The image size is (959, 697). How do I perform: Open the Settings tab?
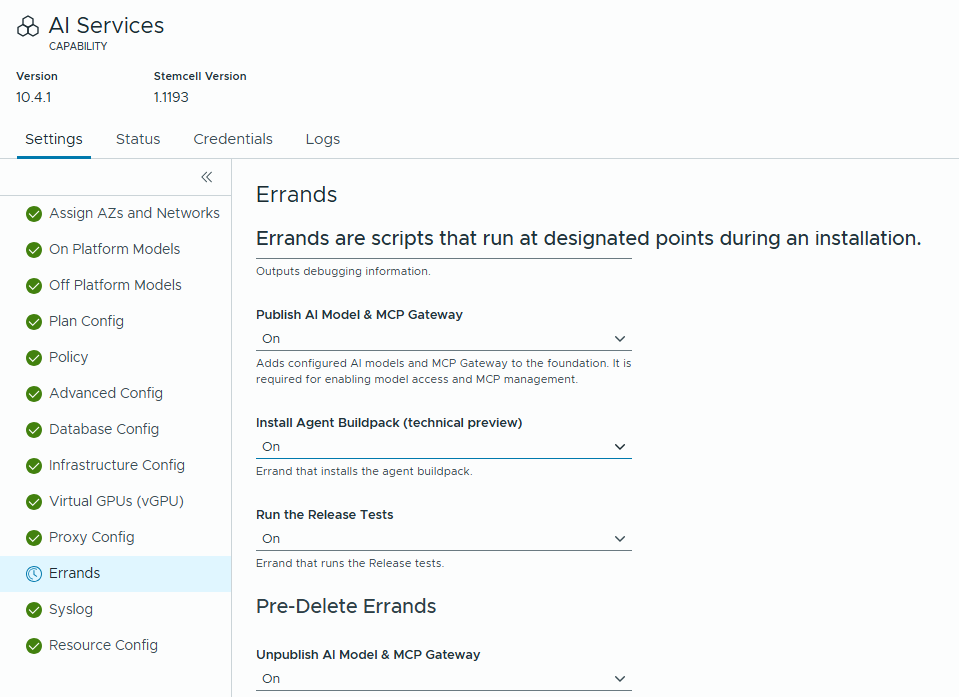coord(54,139)
